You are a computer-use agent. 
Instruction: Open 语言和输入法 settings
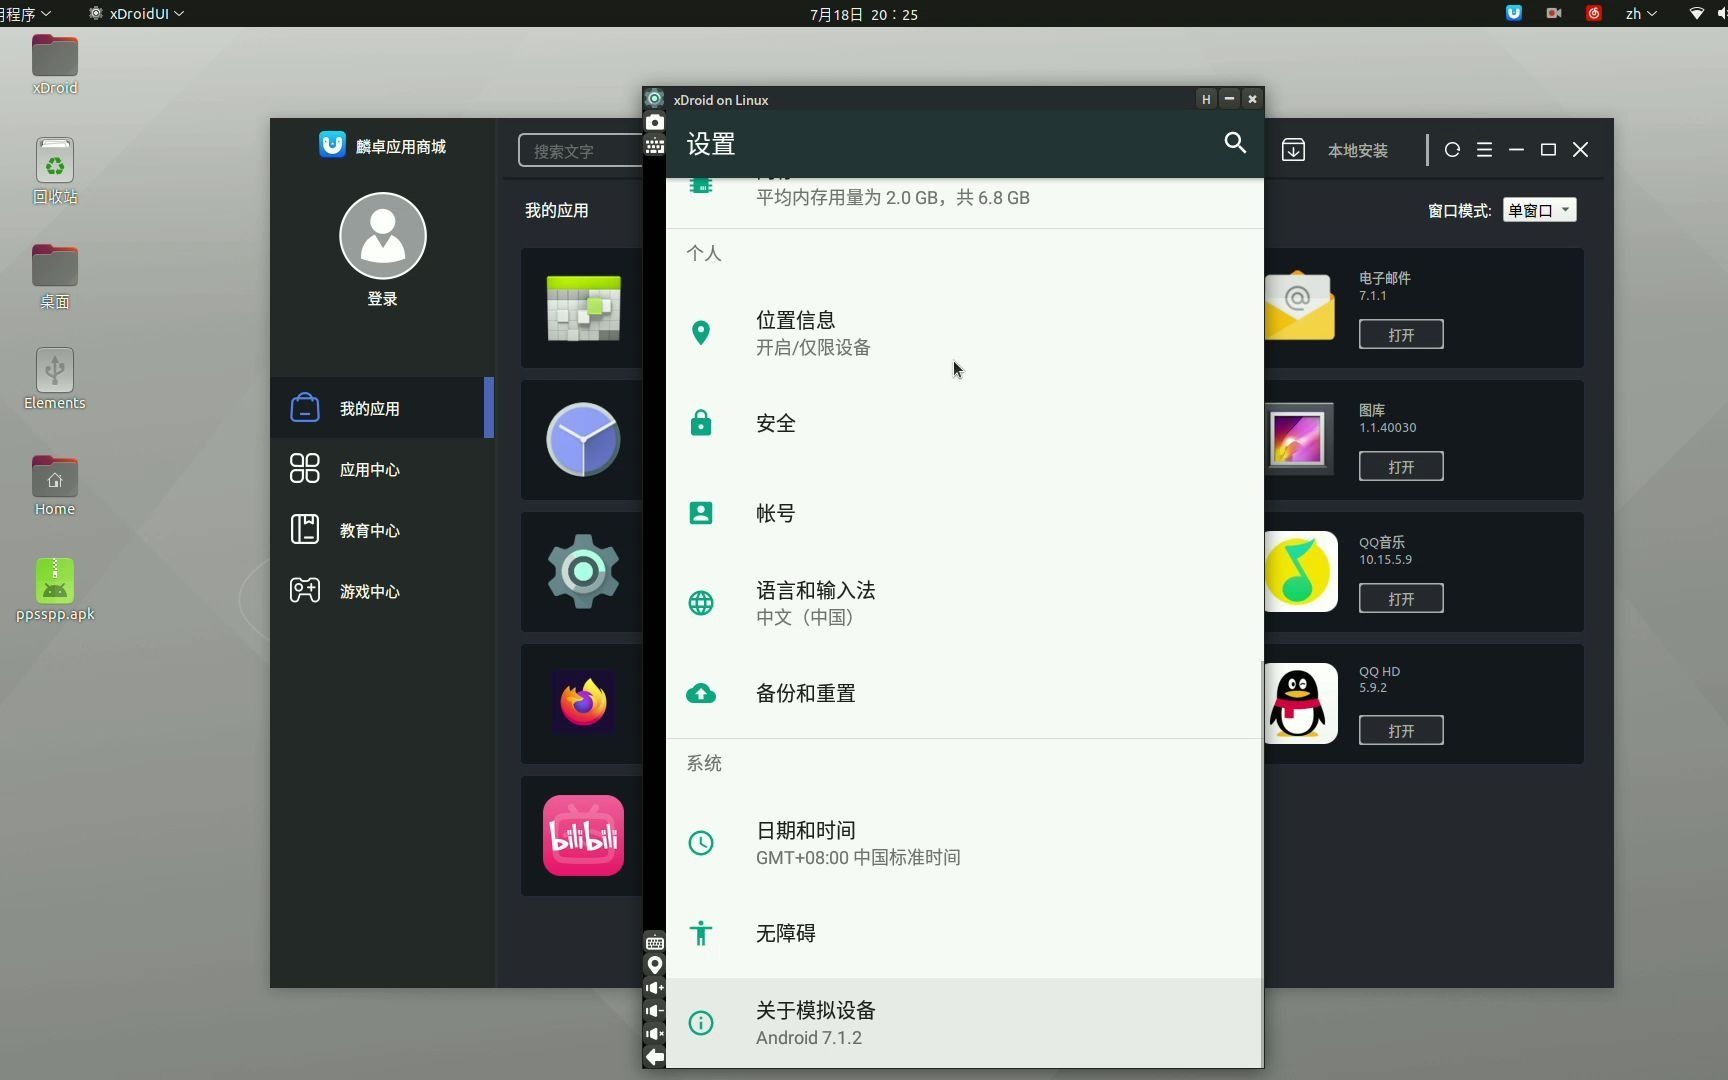point(964,603)
